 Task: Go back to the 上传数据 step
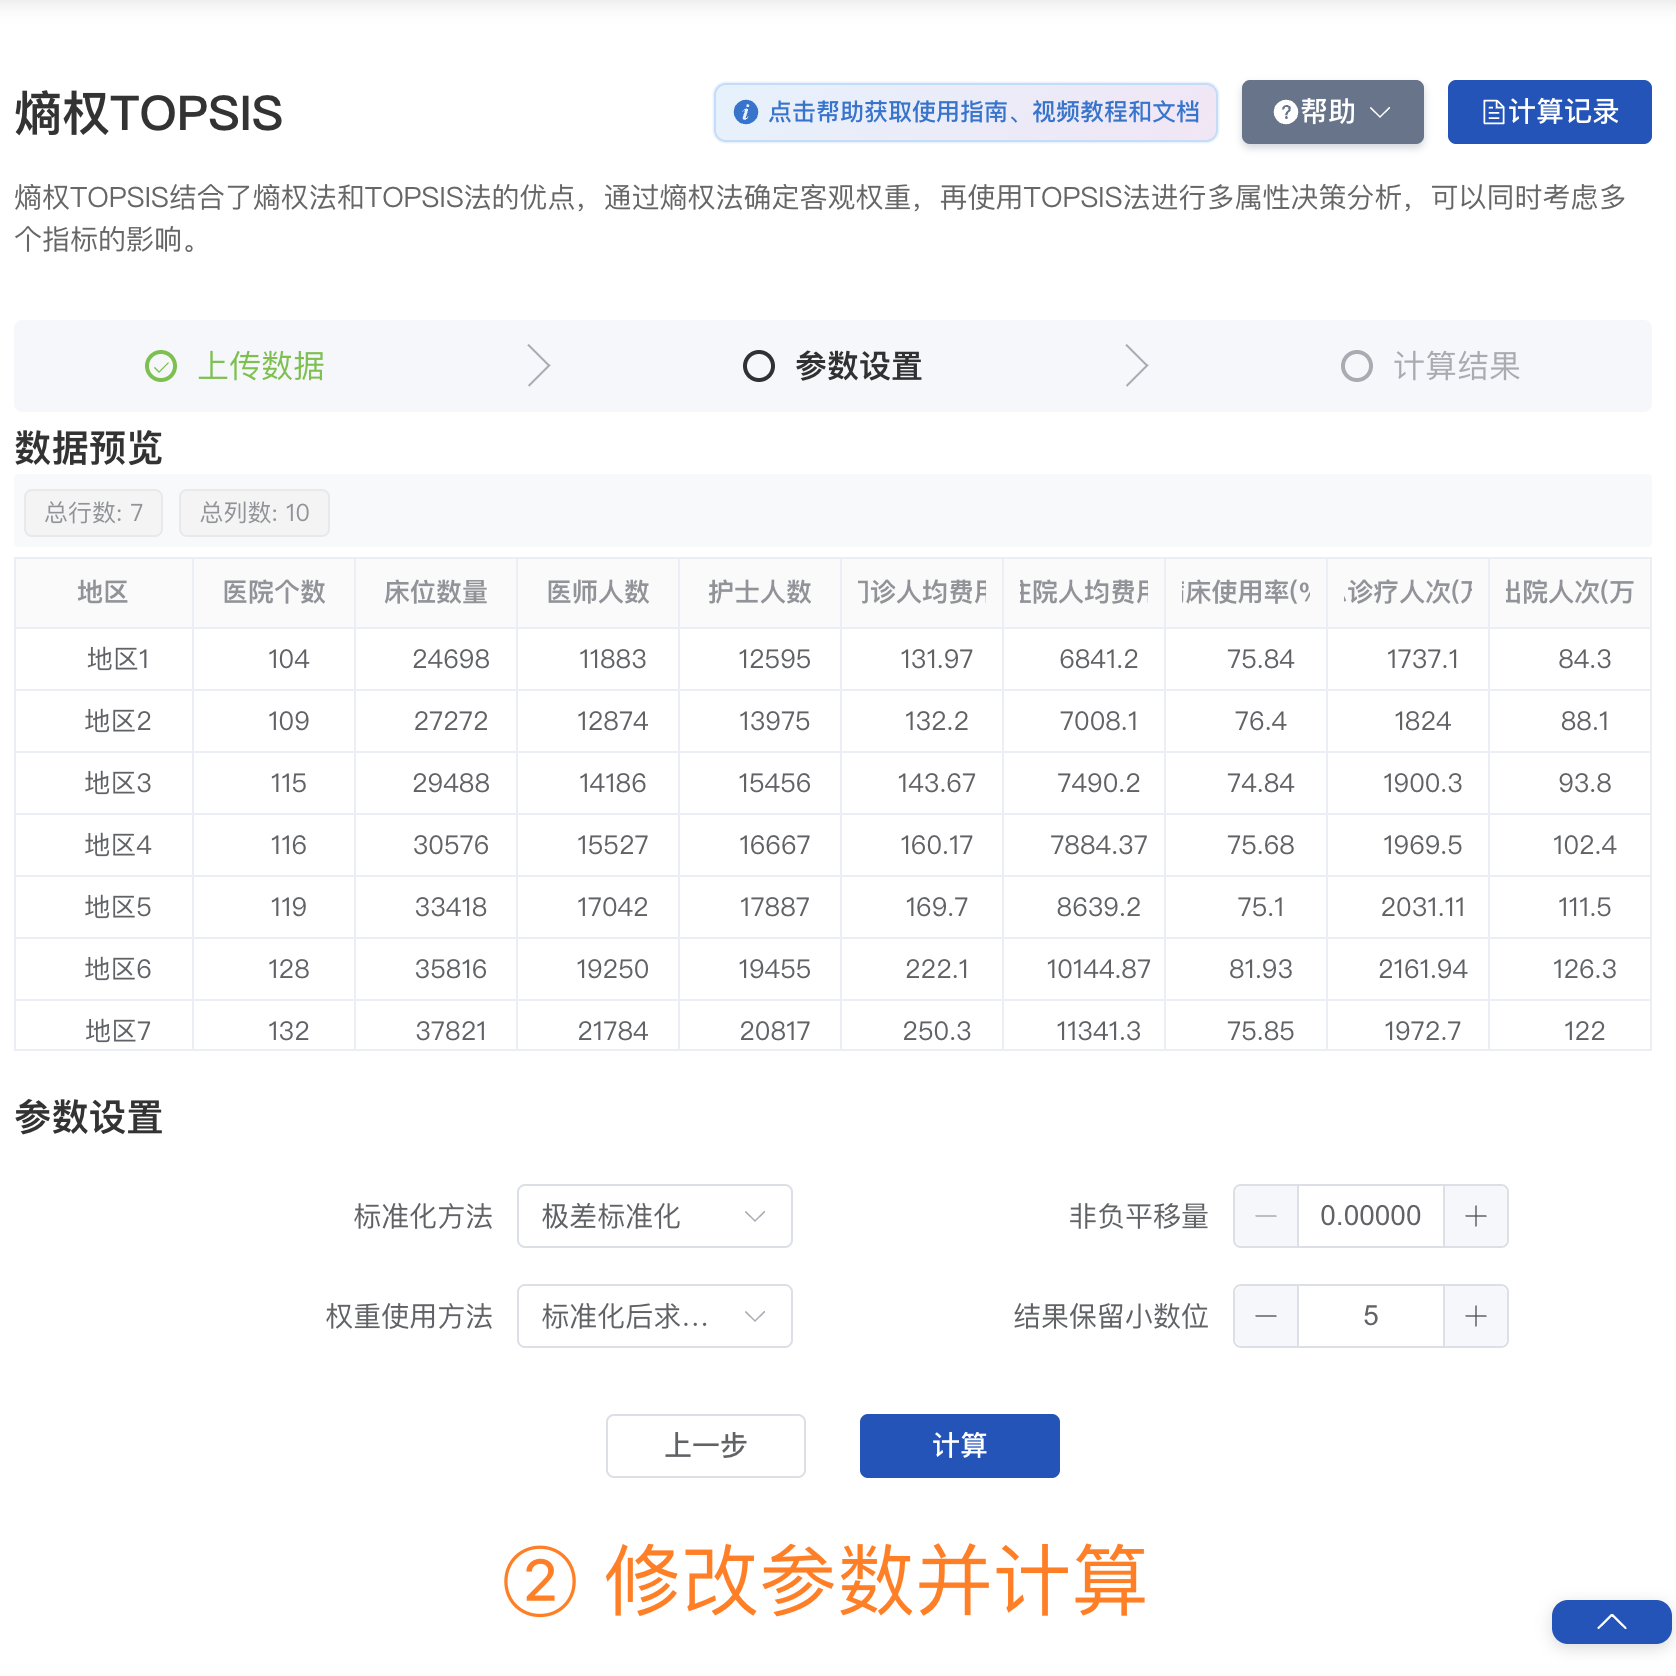262,366
